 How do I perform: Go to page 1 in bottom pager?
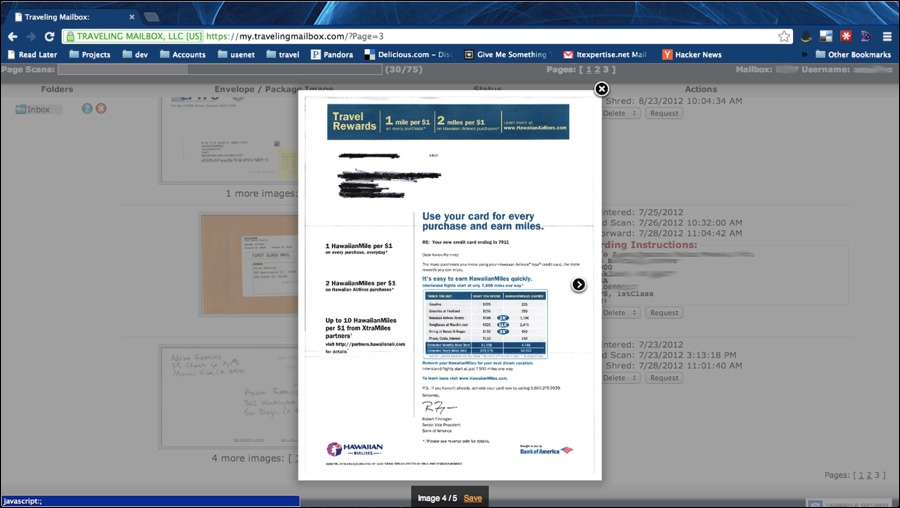[x=860, y=475]
